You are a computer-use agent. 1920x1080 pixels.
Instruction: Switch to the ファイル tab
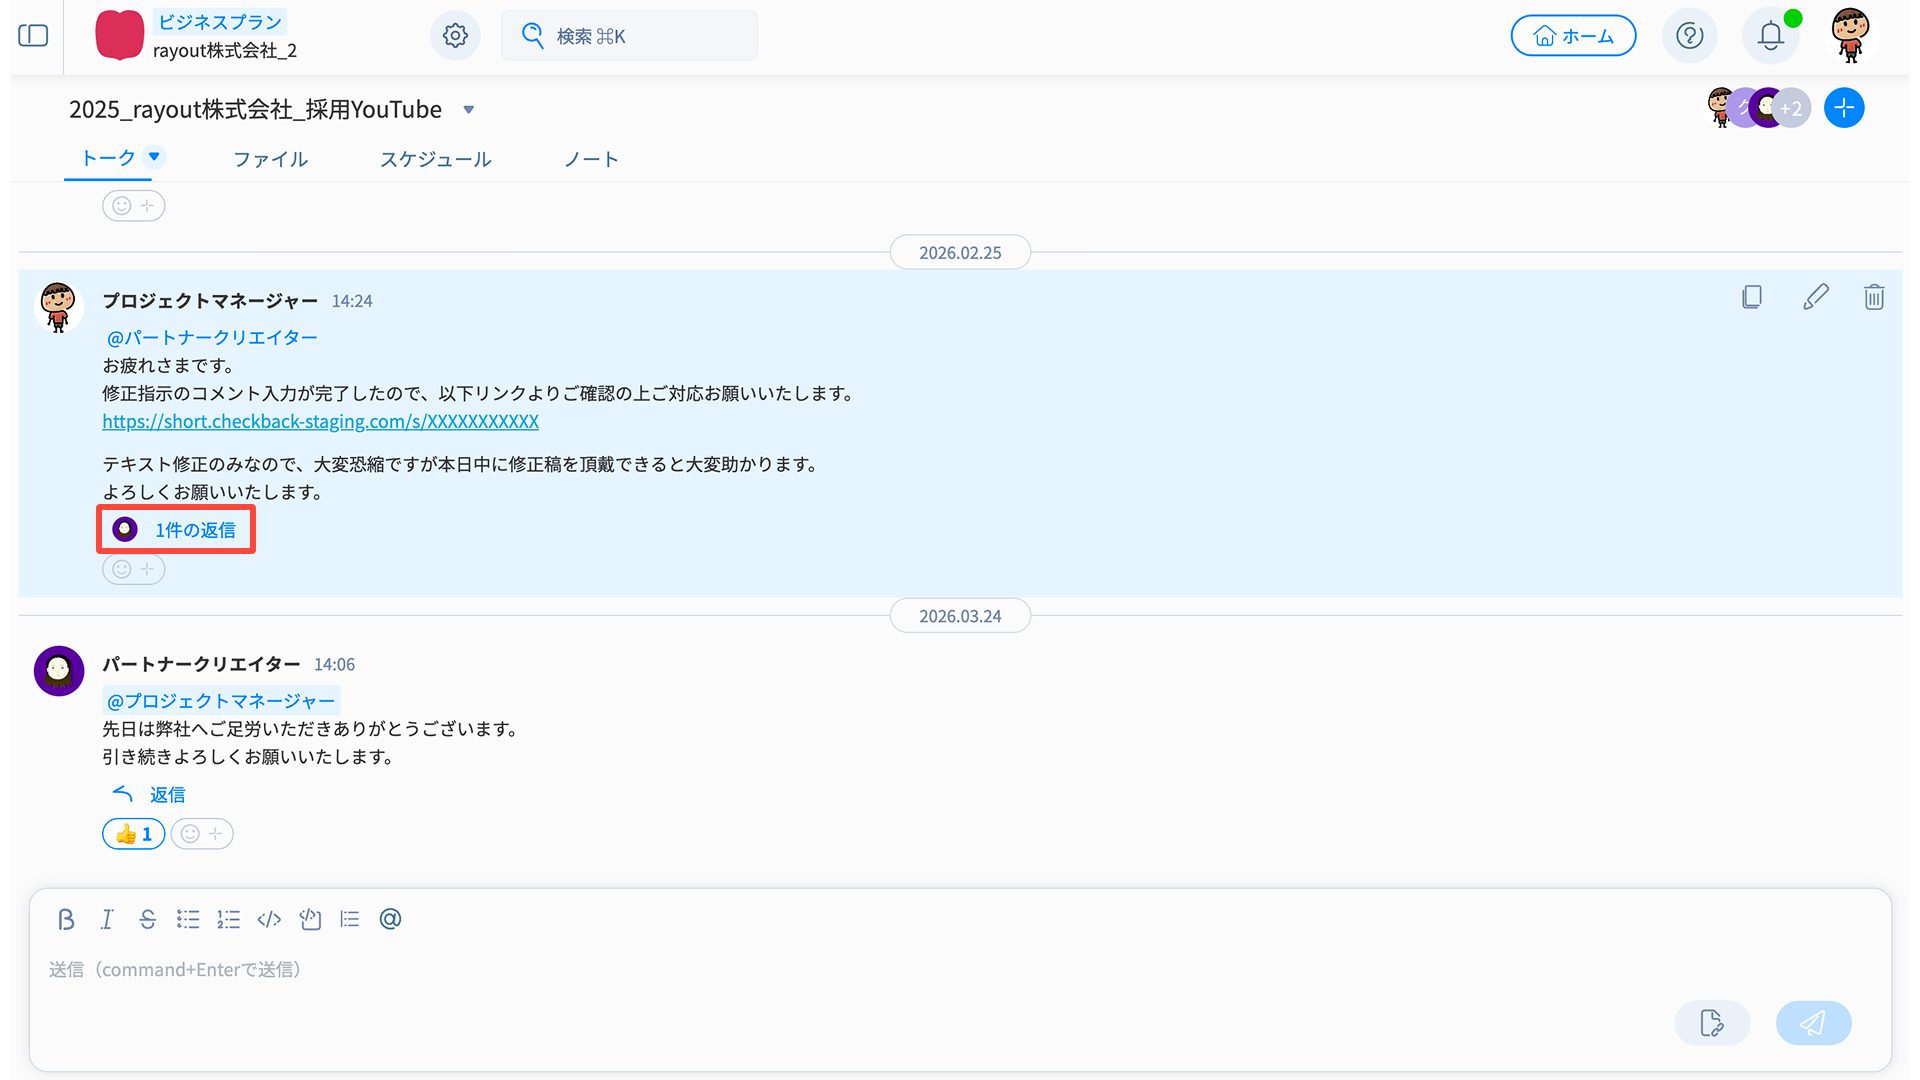pos(270,159)
